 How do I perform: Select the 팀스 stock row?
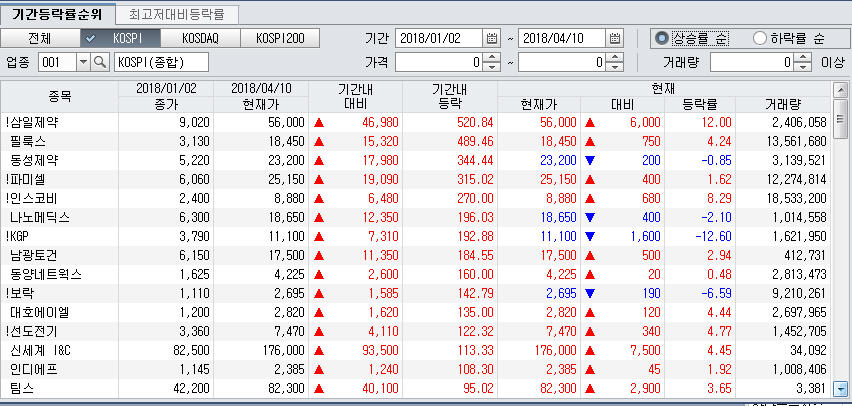coord(416,389)
